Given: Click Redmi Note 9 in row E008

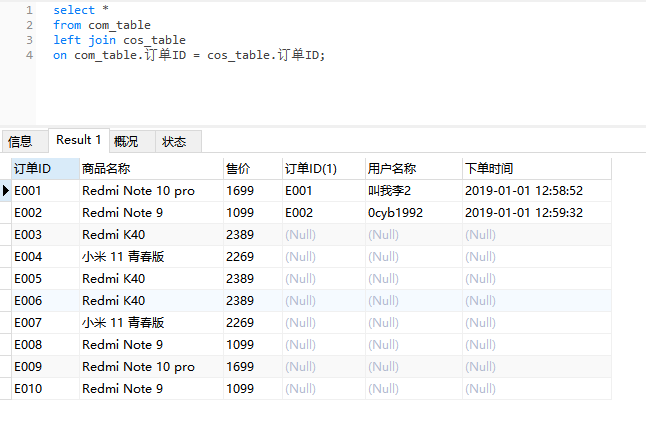Looking at the screenshot, I should [x=151, y=345].
